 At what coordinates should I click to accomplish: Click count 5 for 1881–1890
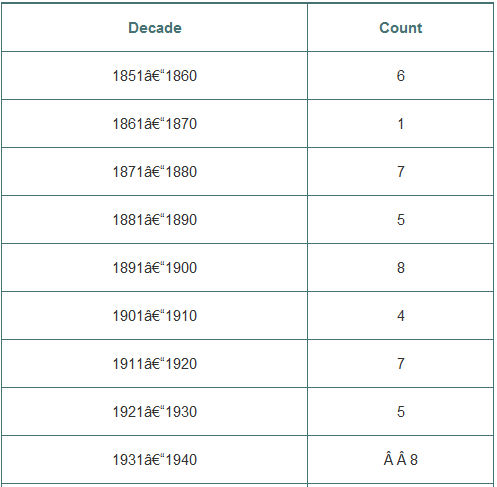click(x=400, y=220)
